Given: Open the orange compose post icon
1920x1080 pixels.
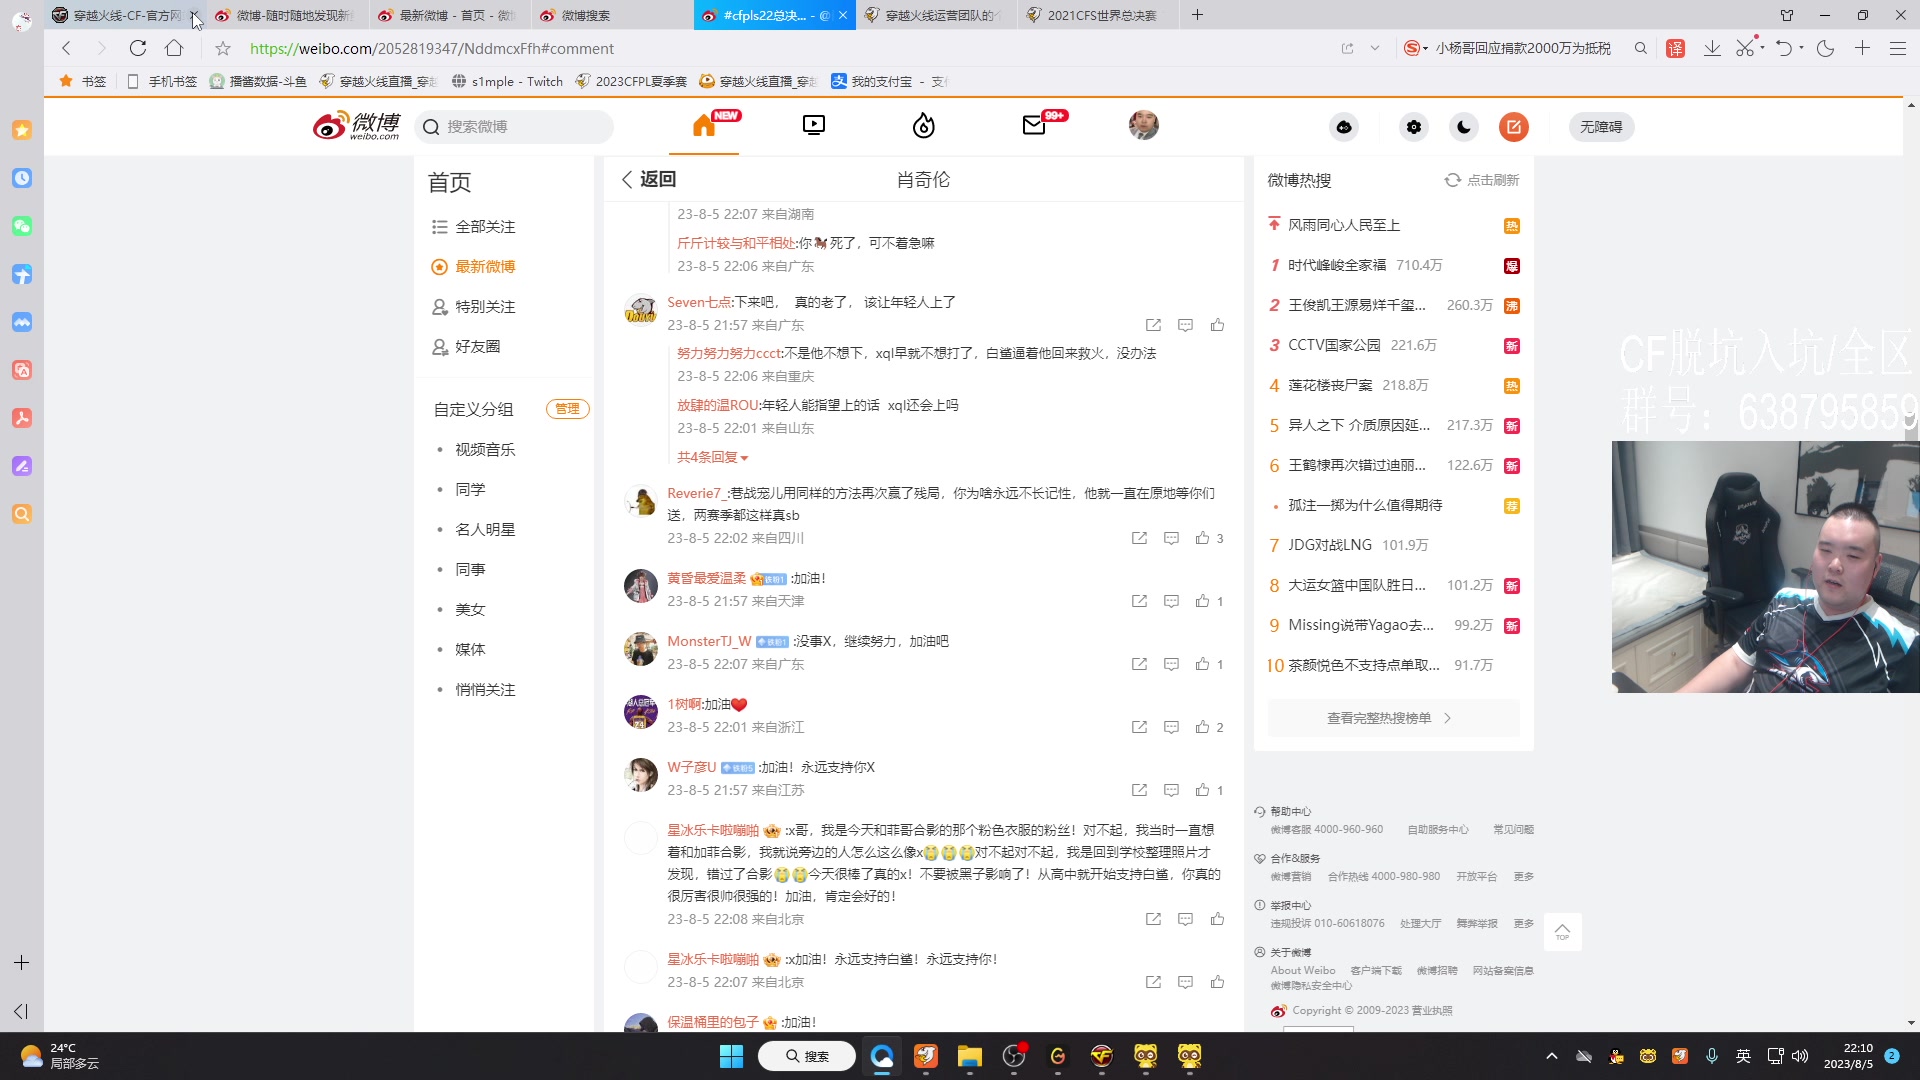Looking at the screenshot, I should click(1513, 127).
